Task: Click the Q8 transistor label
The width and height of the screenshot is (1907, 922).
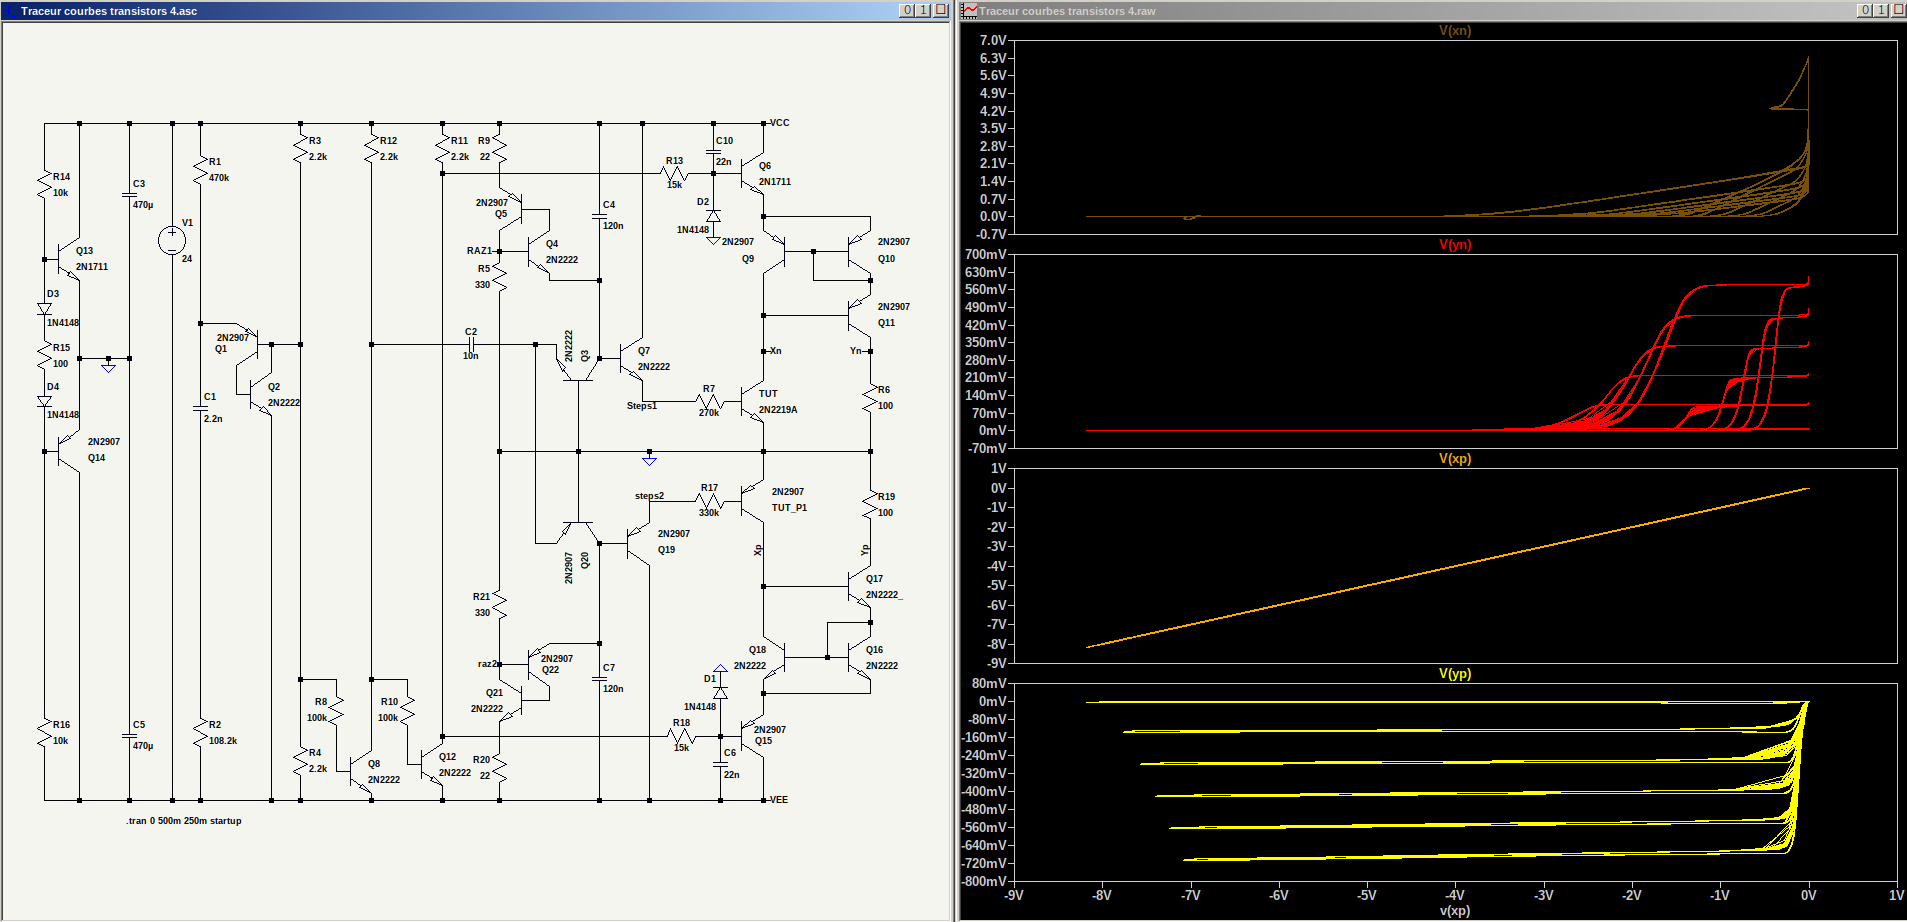Action: coord(374,764)
